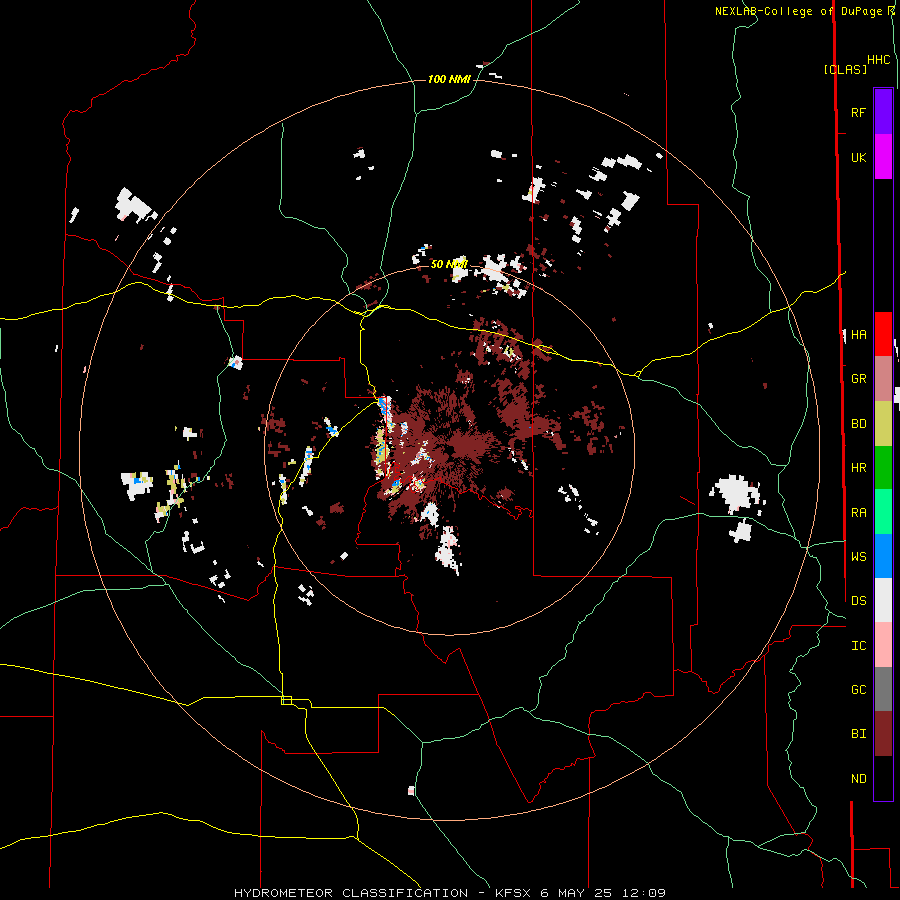
Task: Click the "KFSX" radar site identifier
Action: coord(514,893)
